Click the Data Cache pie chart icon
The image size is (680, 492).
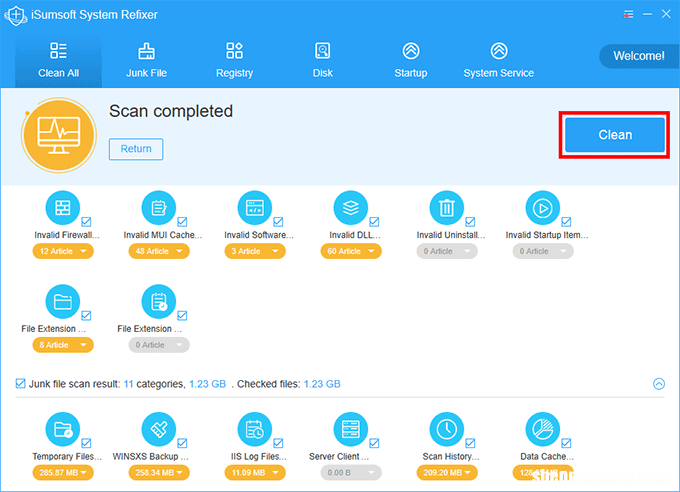click(x=543, y=429)
